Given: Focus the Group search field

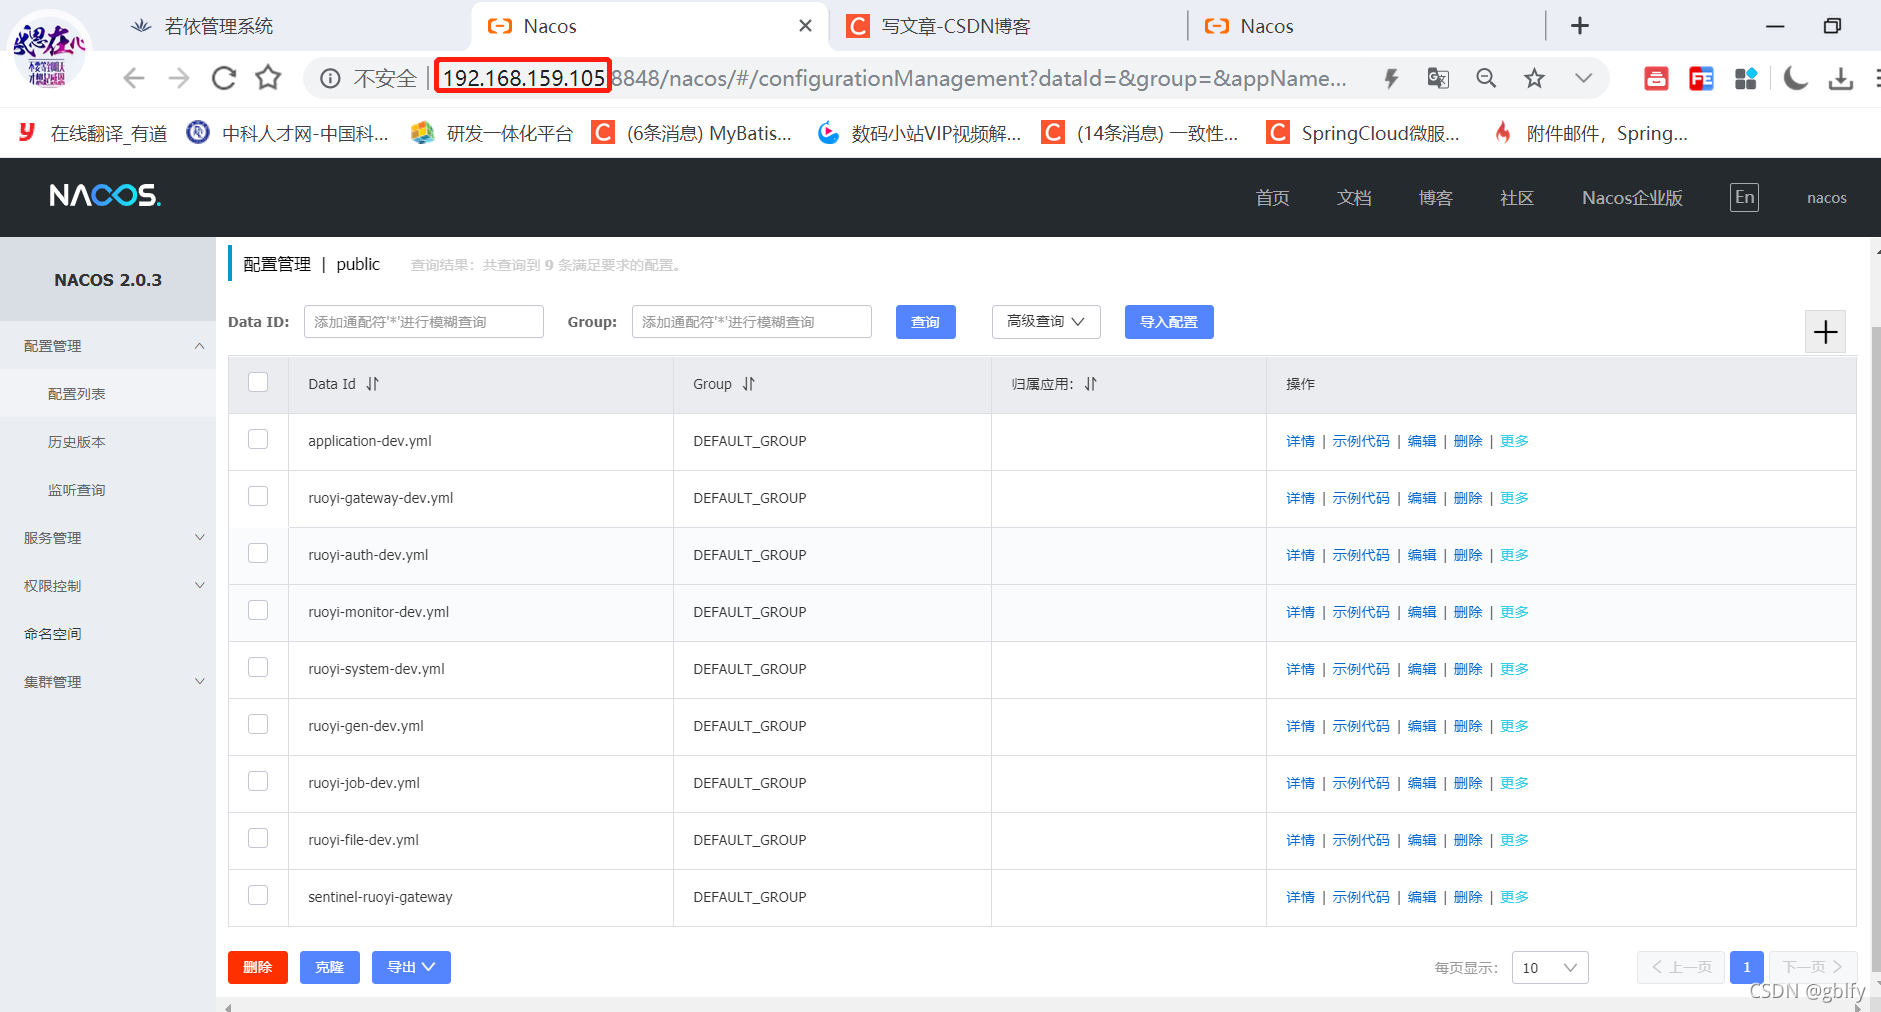Looking at the screenshot, I should coord(752,322).
